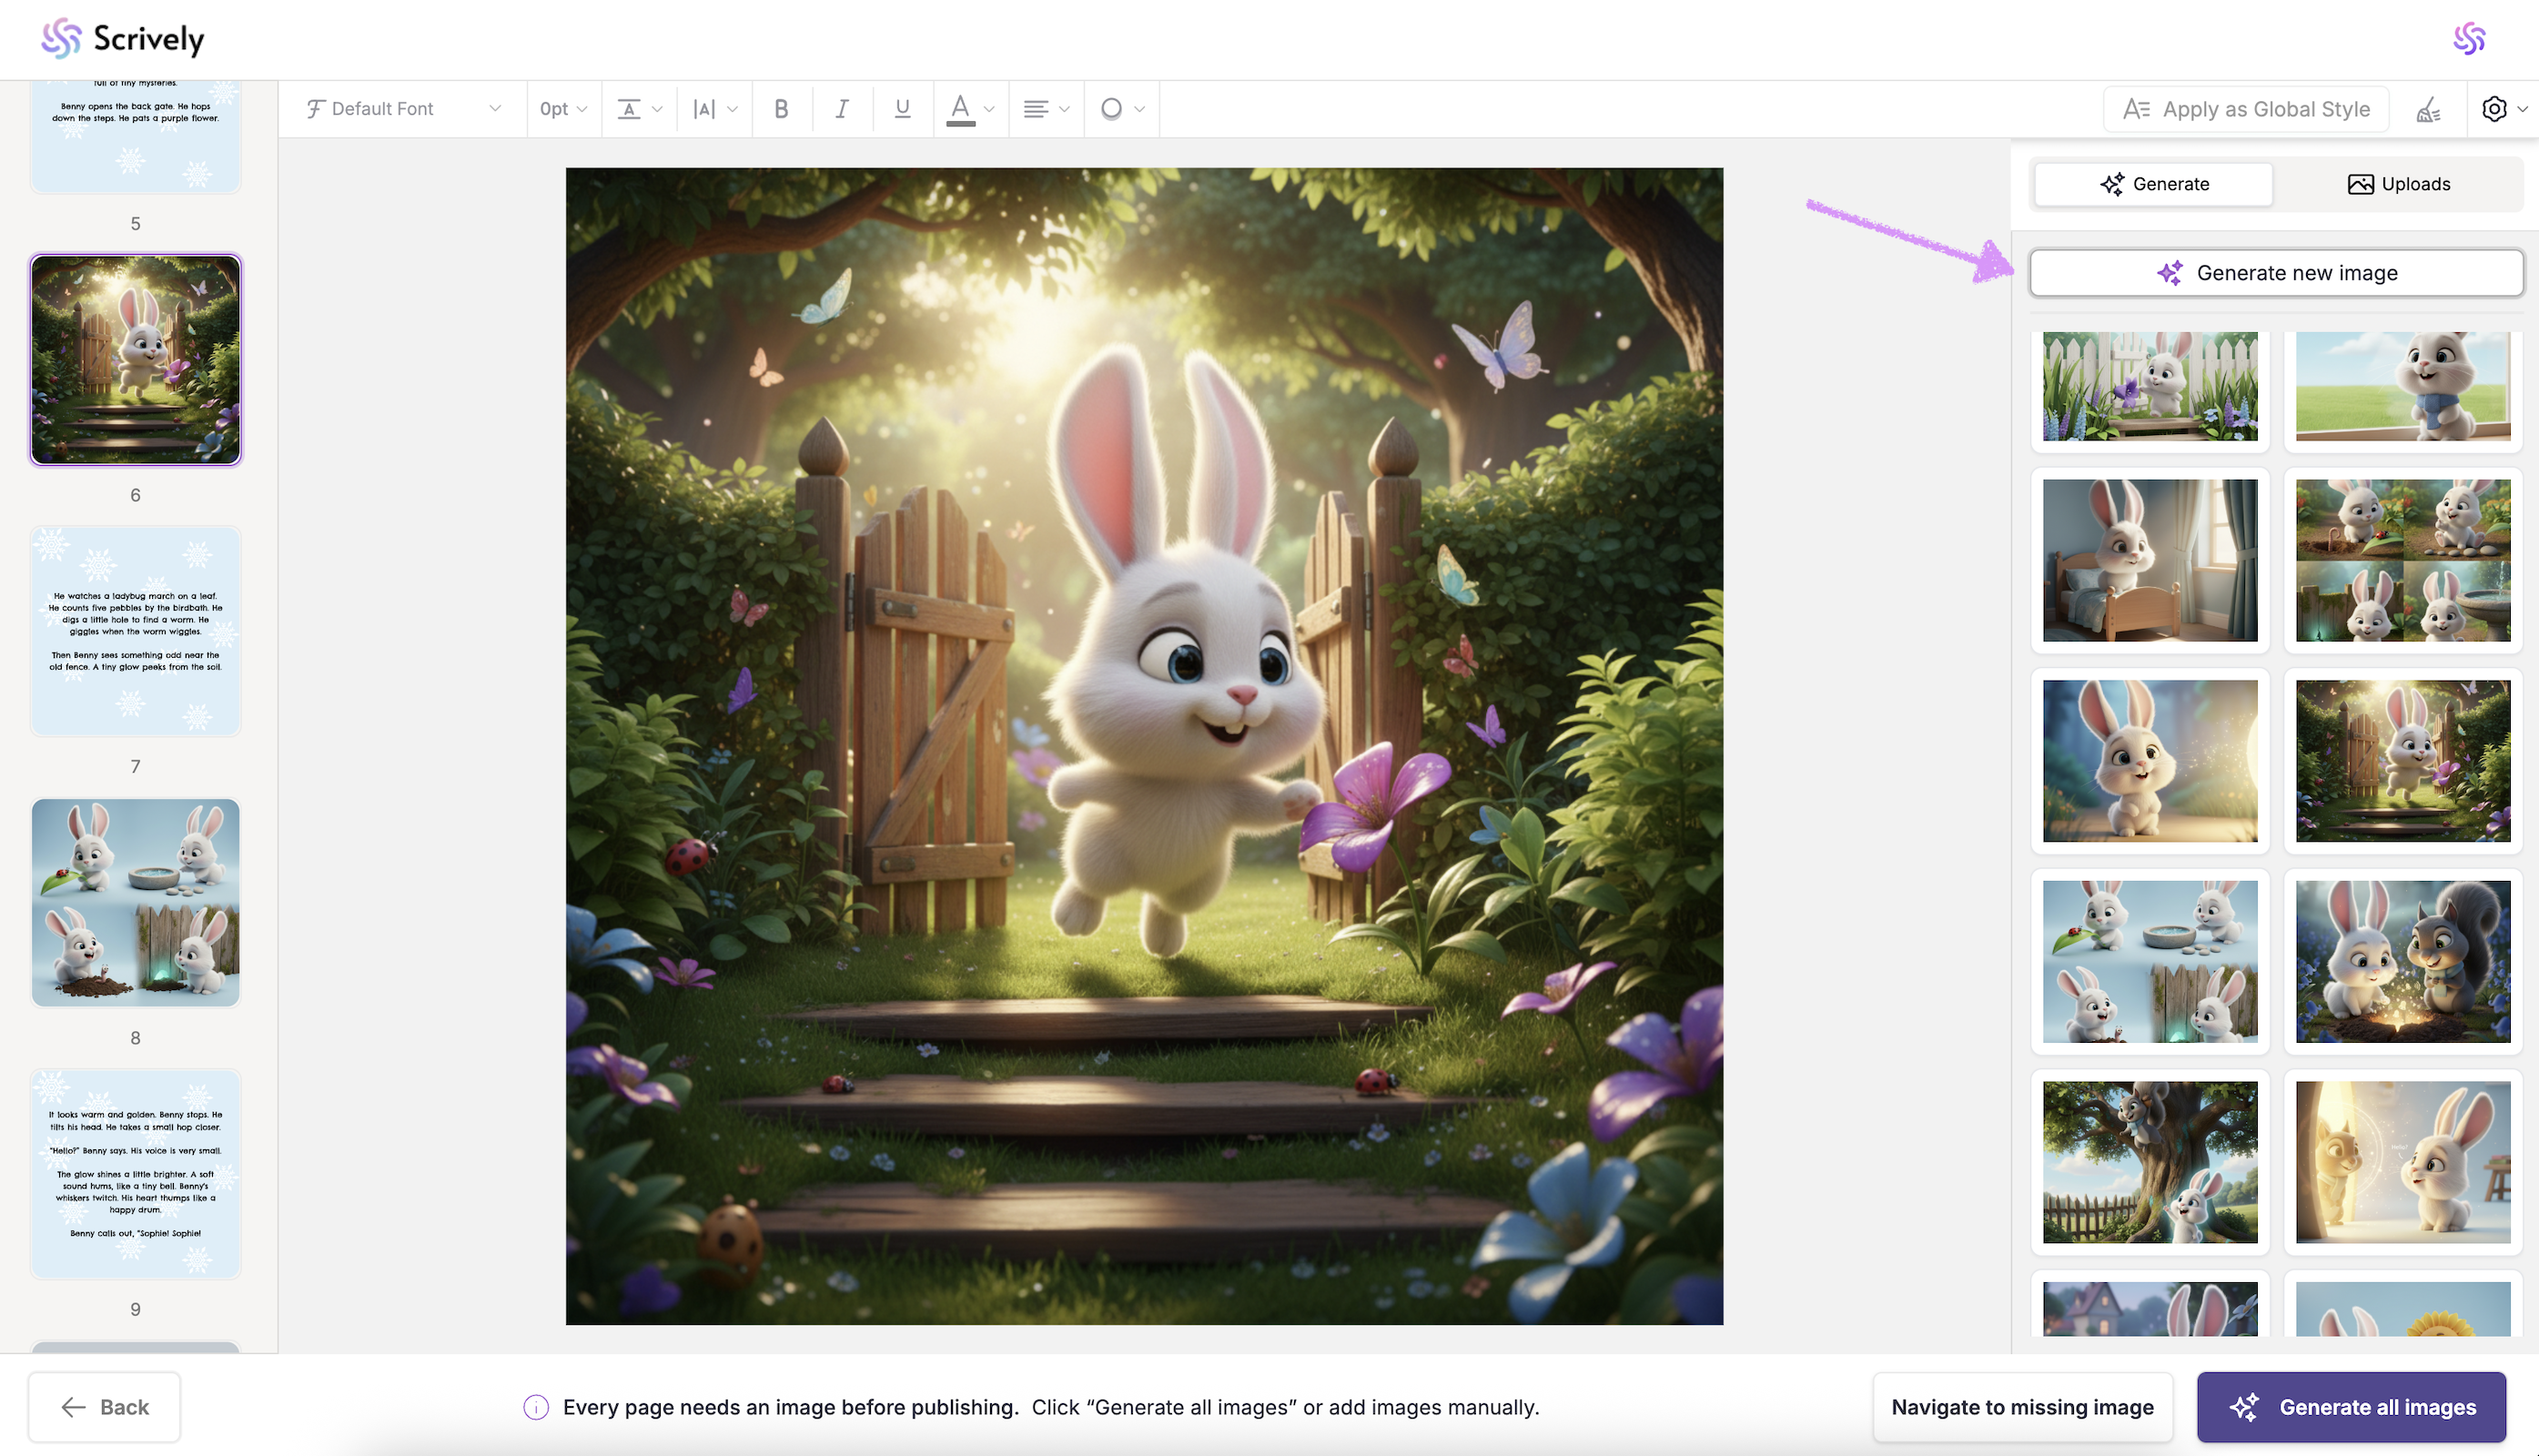Choose the bunny with squirrel gallery image
Screen dimensions: 2539x1456
[x=2402, y=961]
